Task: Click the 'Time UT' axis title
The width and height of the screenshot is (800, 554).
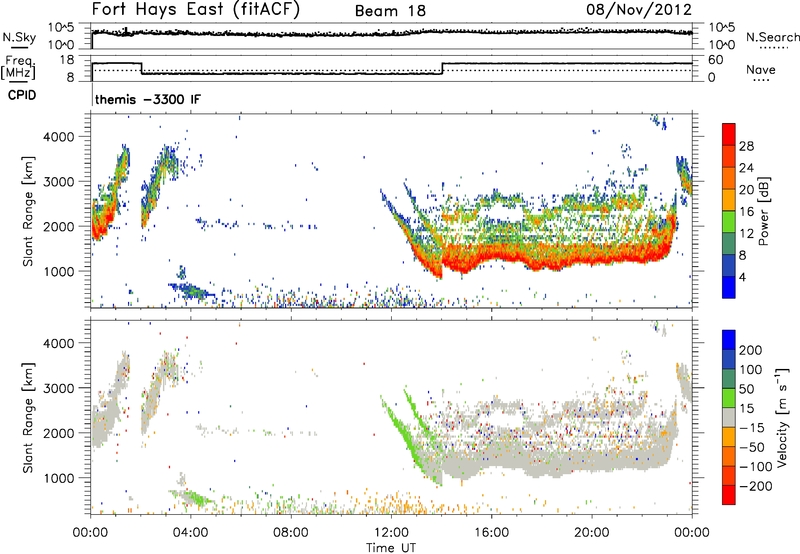Action: 391,547
